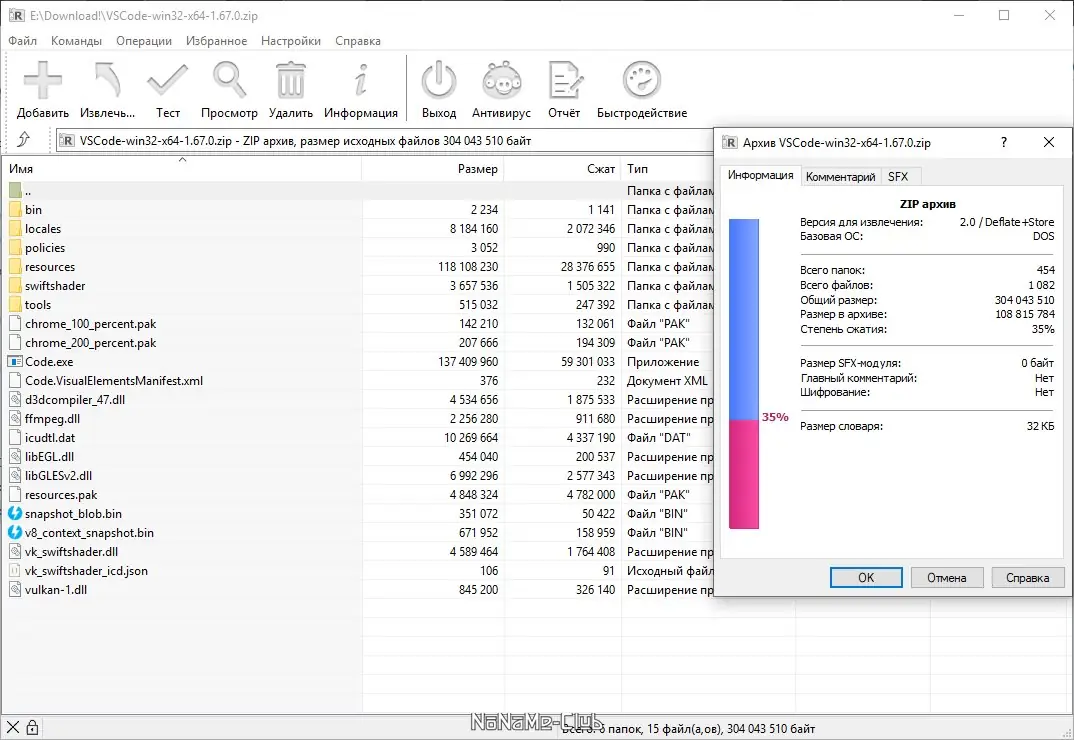Sort by the Размер column header
Viewport: 1074px width, 740px height.
433,169
